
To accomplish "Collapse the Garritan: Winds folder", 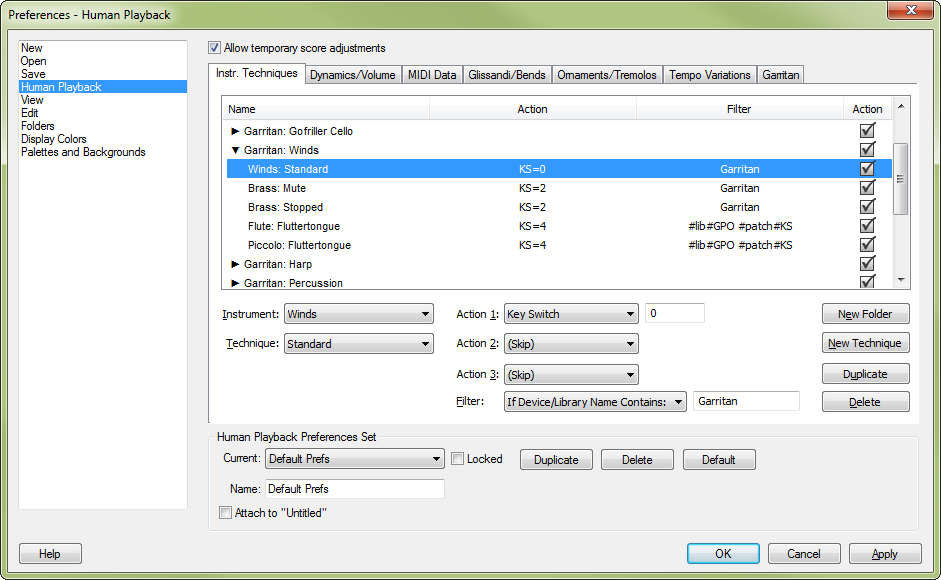I will click(x=235, y=150).
